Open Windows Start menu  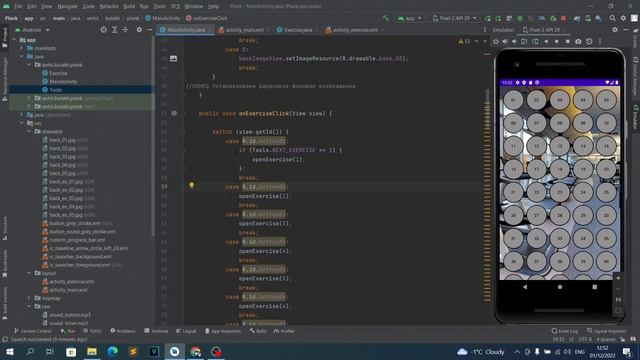click(10, 351)
